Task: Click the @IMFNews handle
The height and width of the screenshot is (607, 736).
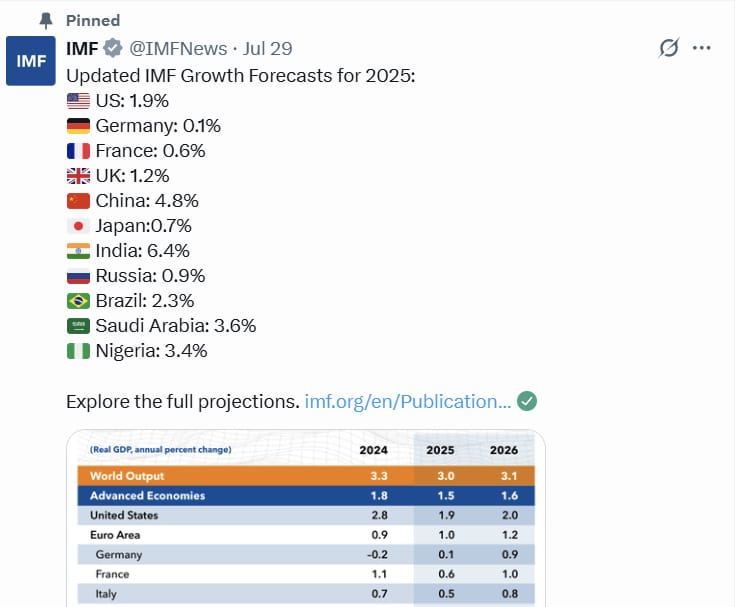Action: click(x=174, y=49)
